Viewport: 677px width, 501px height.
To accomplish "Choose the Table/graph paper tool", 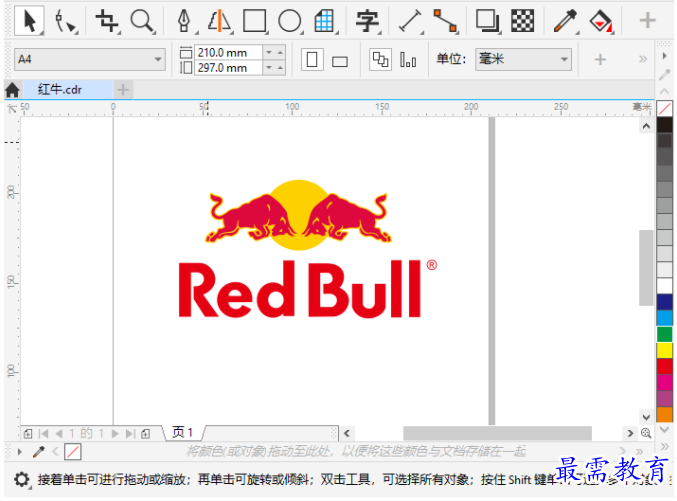I will click(324, 21).
